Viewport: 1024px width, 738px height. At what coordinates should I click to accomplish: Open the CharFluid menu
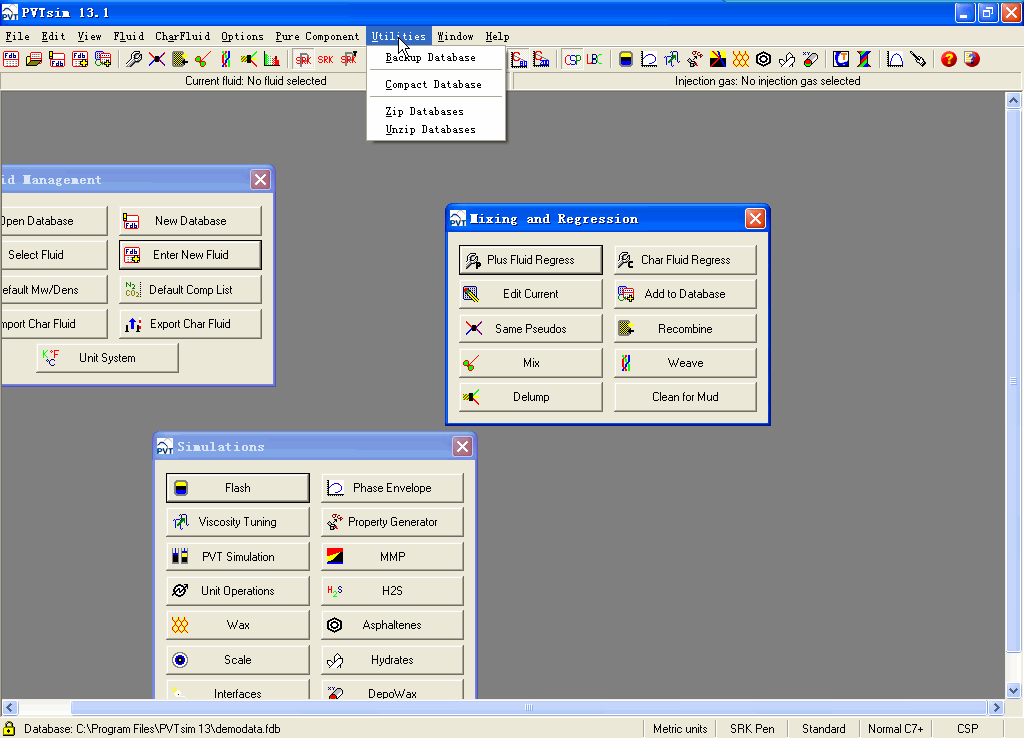tap(183, 37)
